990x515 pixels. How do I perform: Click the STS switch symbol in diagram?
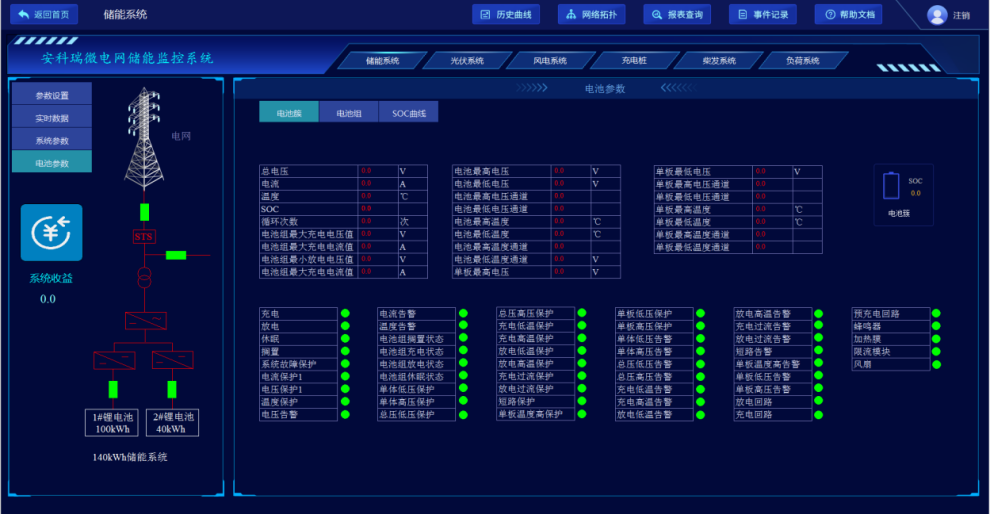tap(144, 236)
